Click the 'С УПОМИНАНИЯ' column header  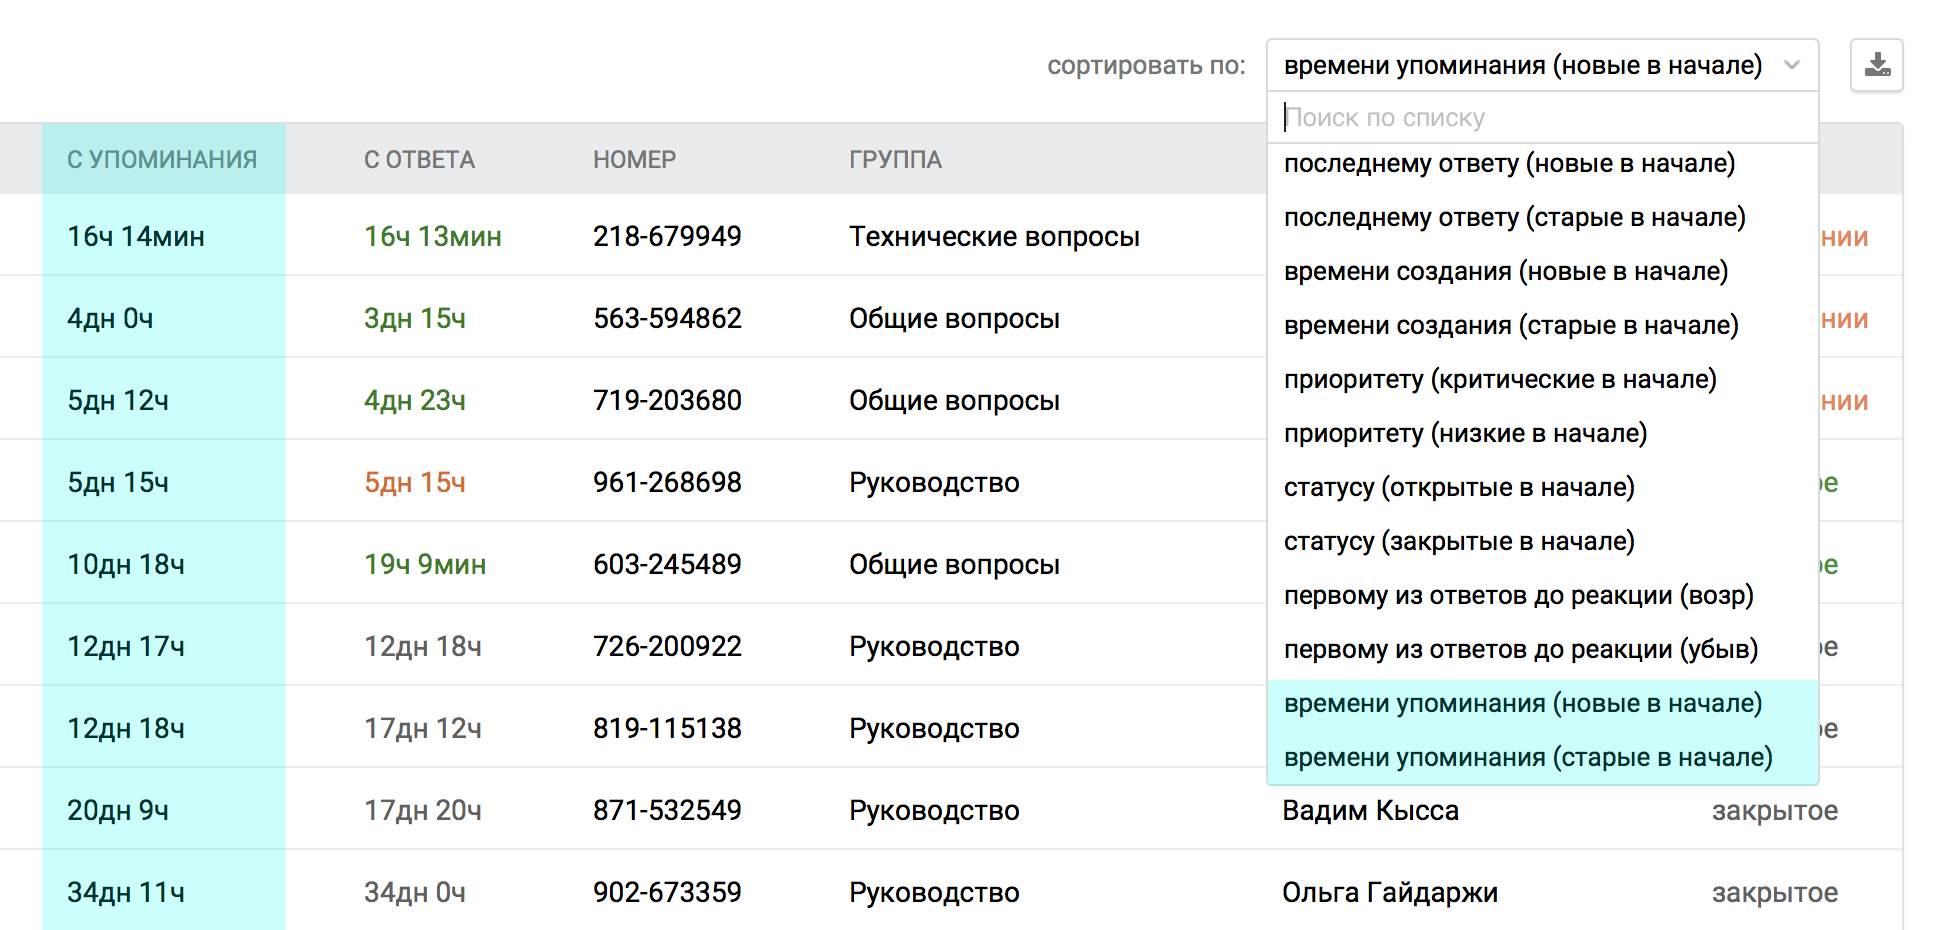(x=162, y=160)
